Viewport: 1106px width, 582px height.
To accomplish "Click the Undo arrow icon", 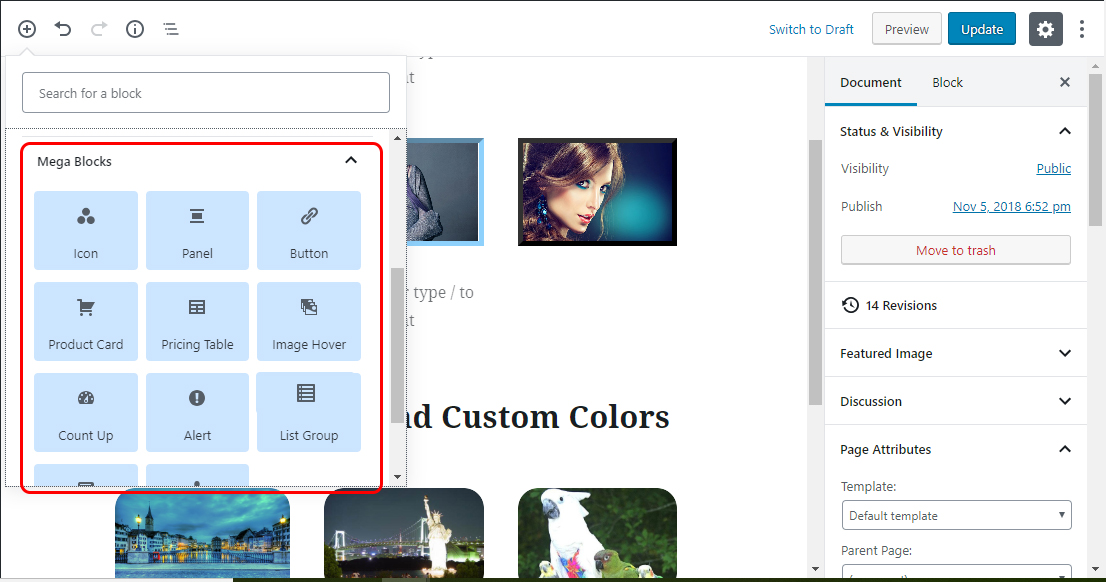I will 63,29.
